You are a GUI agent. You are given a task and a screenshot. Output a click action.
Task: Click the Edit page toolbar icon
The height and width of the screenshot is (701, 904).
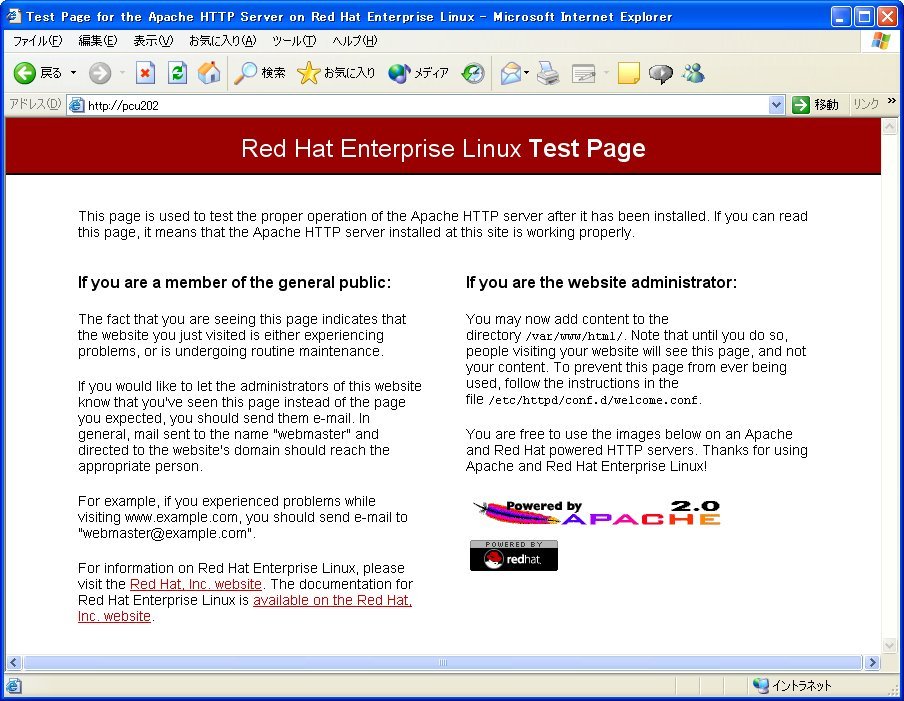click(583, 73)
